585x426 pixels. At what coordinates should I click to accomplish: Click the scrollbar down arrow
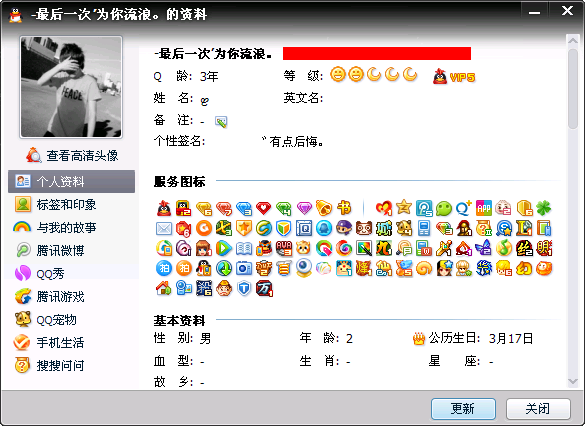573,381
